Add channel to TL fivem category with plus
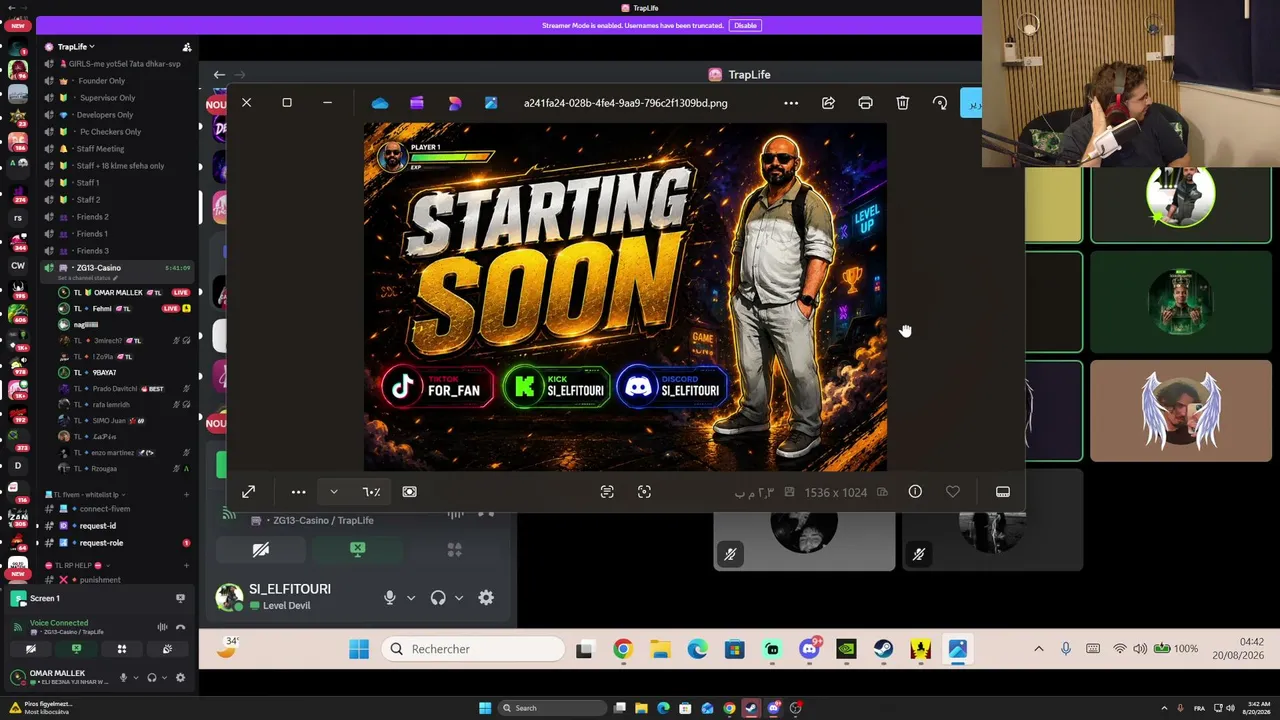The image size is (1280, 720). point(186,495)
